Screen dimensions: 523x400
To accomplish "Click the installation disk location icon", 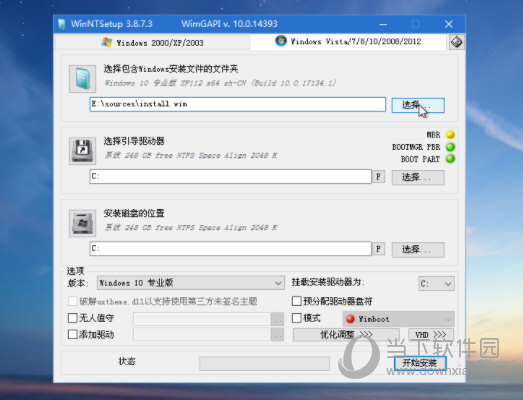I will [82, 223].
